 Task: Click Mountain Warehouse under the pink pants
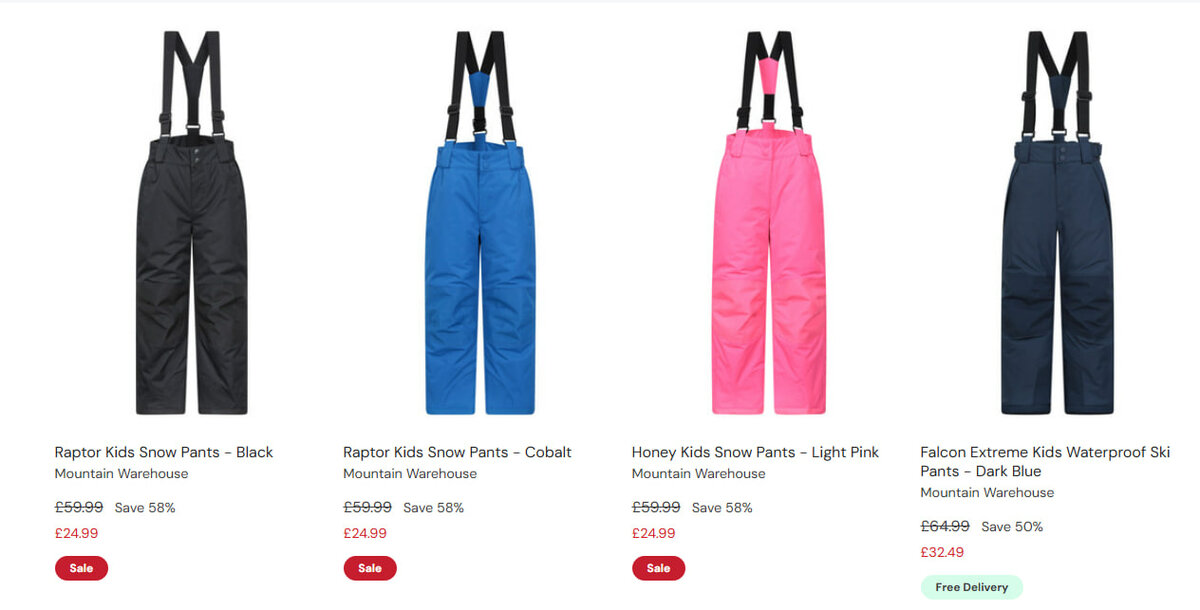click(x=698, y=474)
